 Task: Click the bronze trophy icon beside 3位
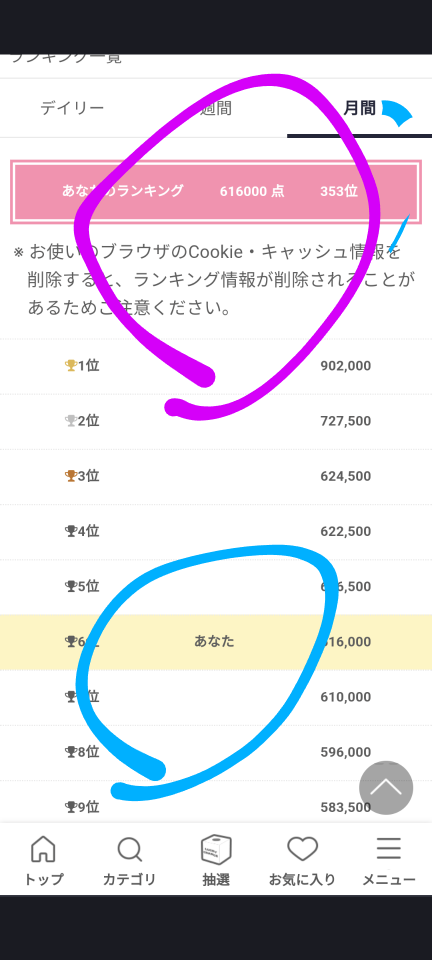[x=71, y=476]
